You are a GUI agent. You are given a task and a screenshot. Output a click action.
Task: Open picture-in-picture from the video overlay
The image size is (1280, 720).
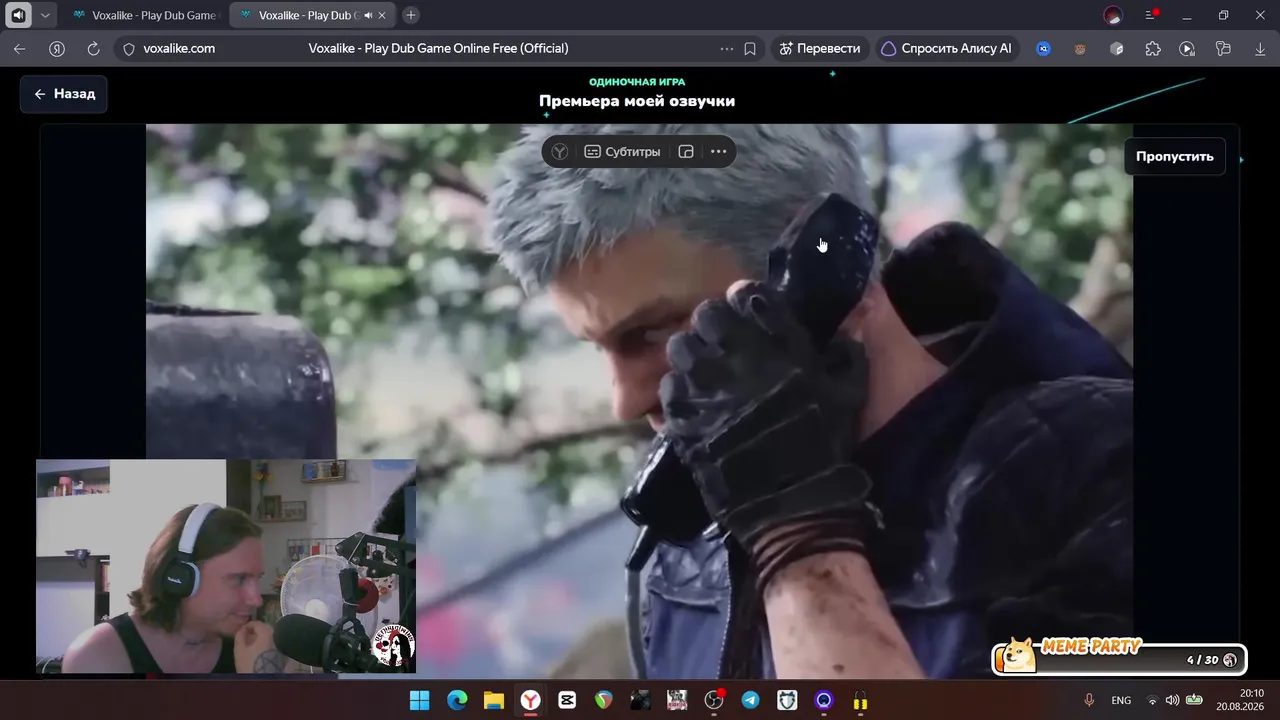point(686,152)
